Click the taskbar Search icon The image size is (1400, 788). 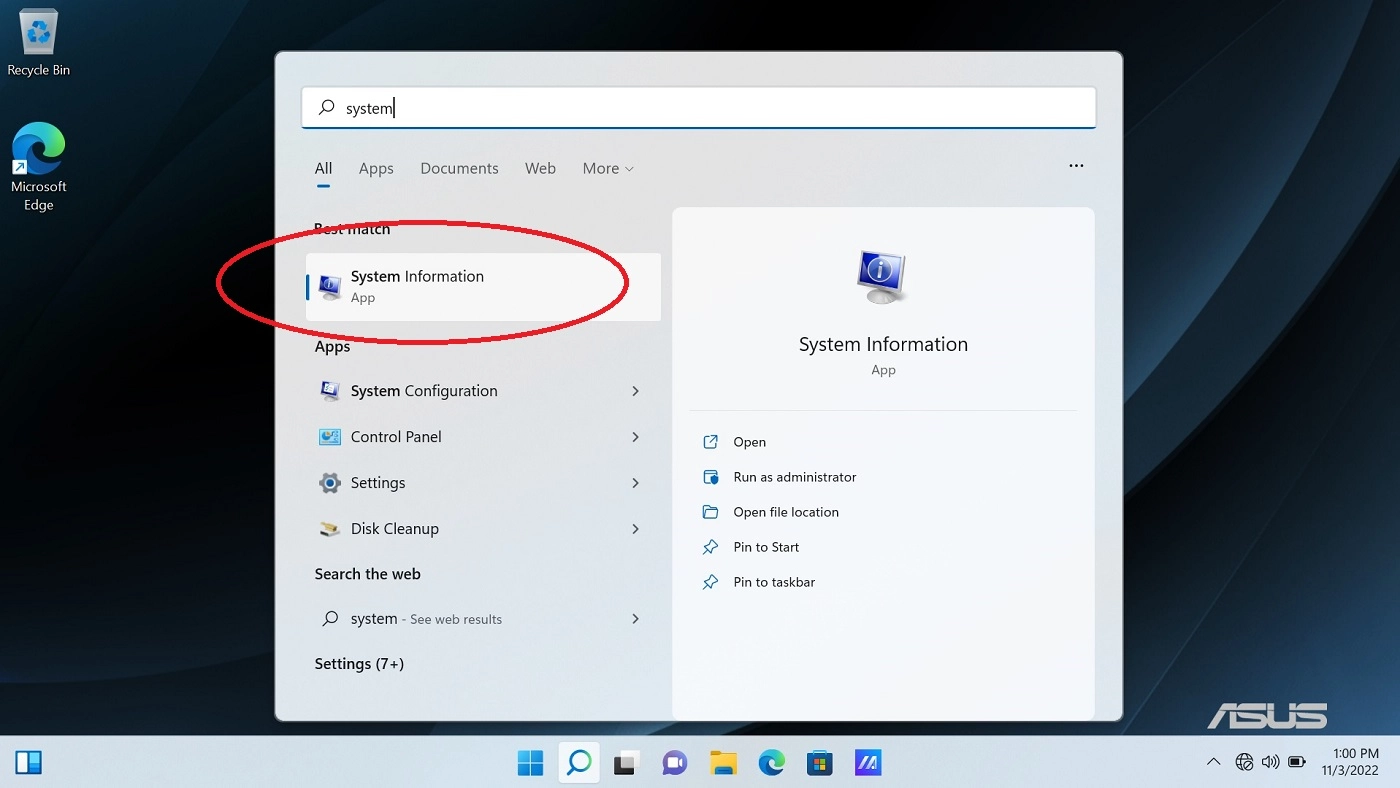[x=578, y=763]
